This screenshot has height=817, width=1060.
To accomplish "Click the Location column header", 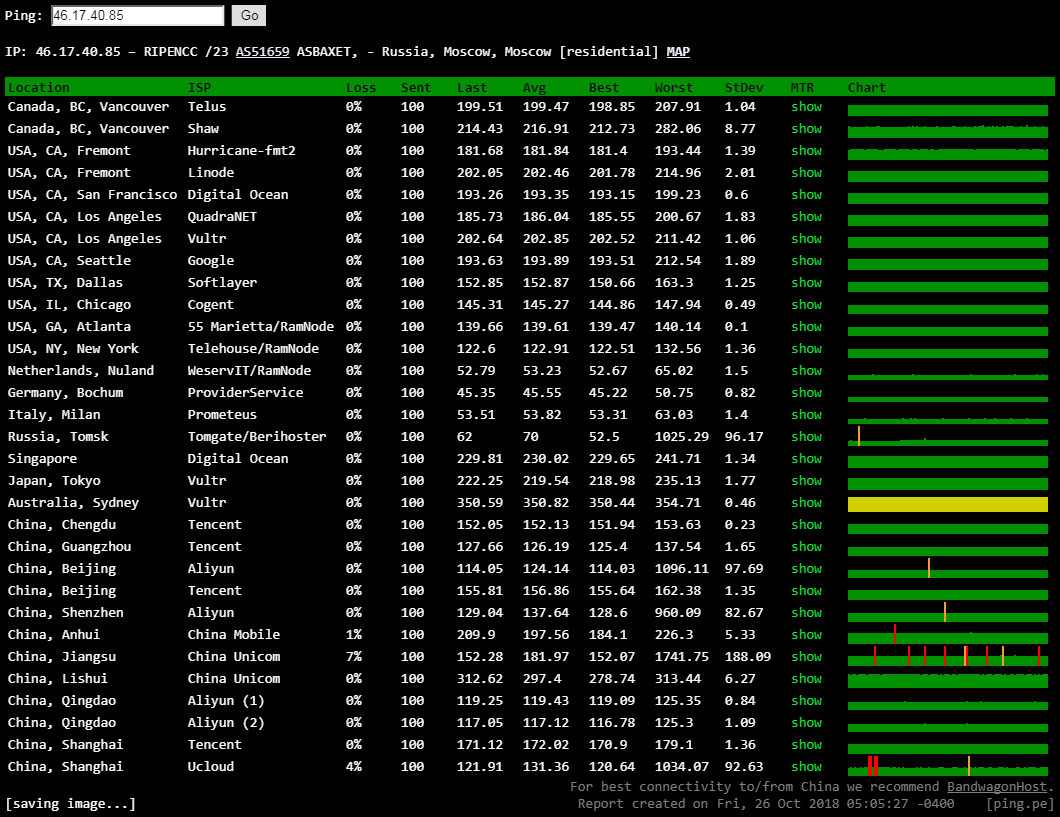I will (x=39, y=88).
